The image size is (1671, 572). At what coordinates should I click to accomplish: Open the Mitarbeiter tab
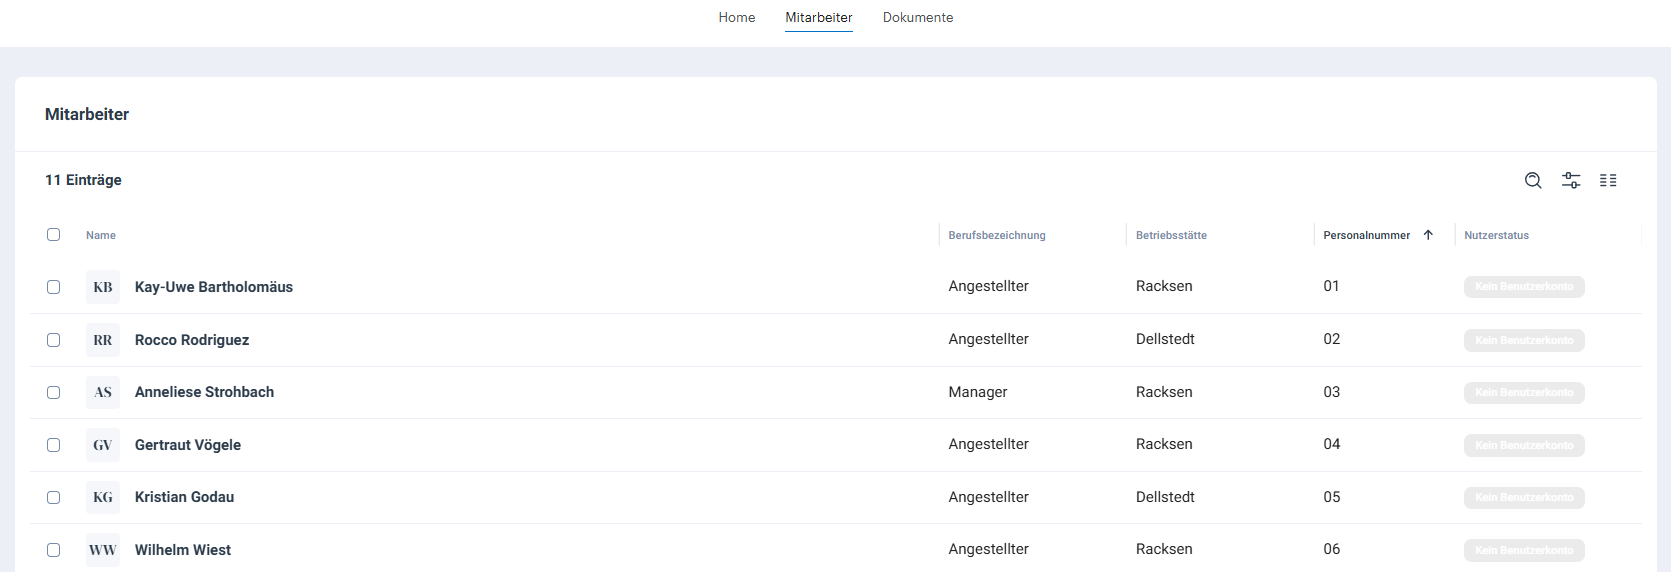pyautogui.click(x=819, y=17)
